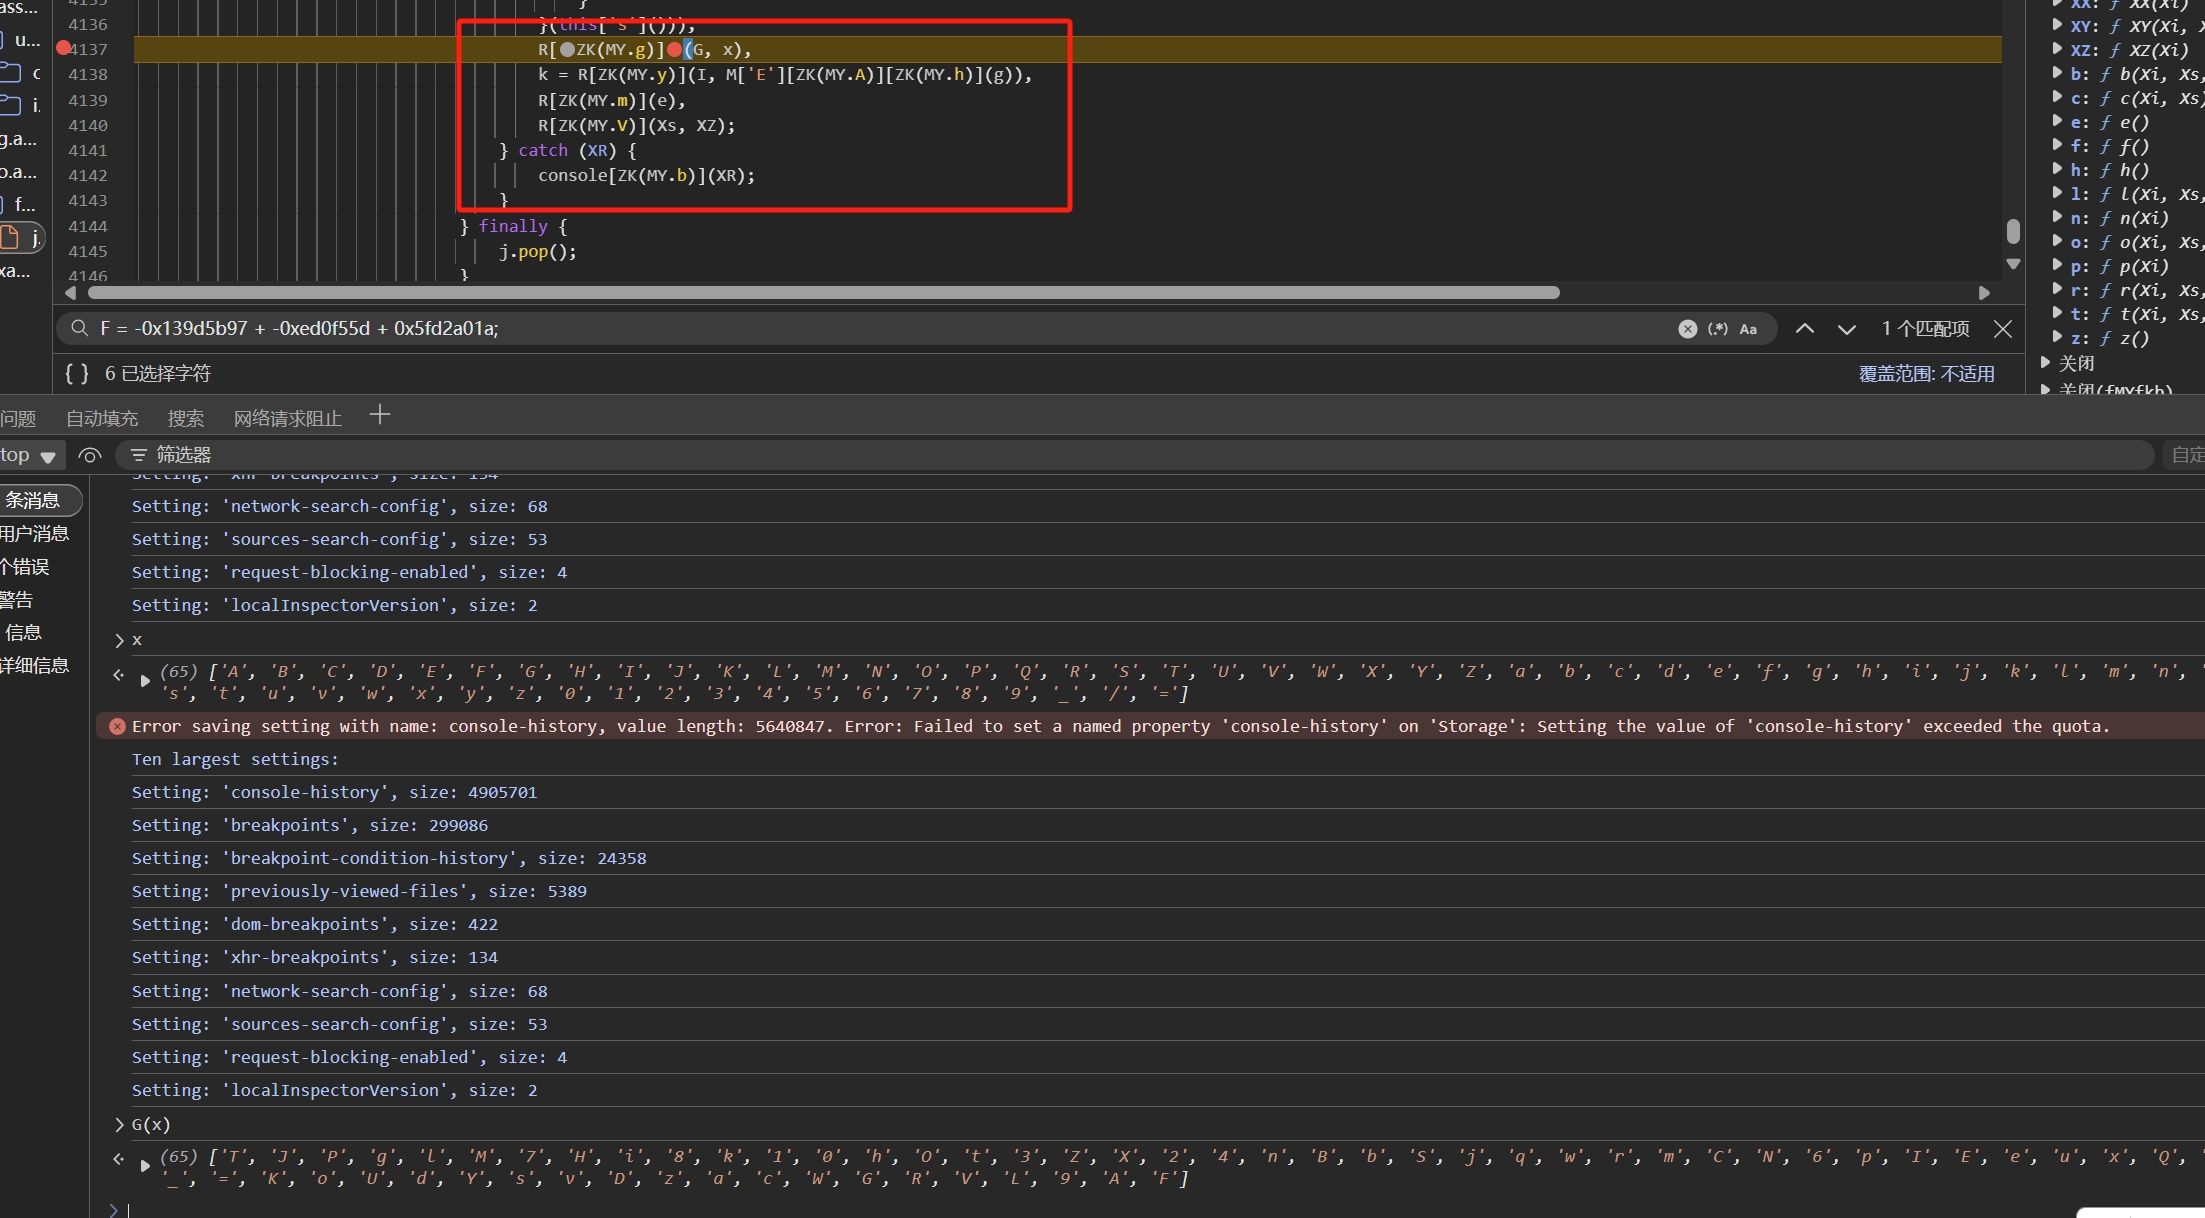Expand the XZ function in scope panel
Screen dimensions: 2205x1218
coord(2057,49)
